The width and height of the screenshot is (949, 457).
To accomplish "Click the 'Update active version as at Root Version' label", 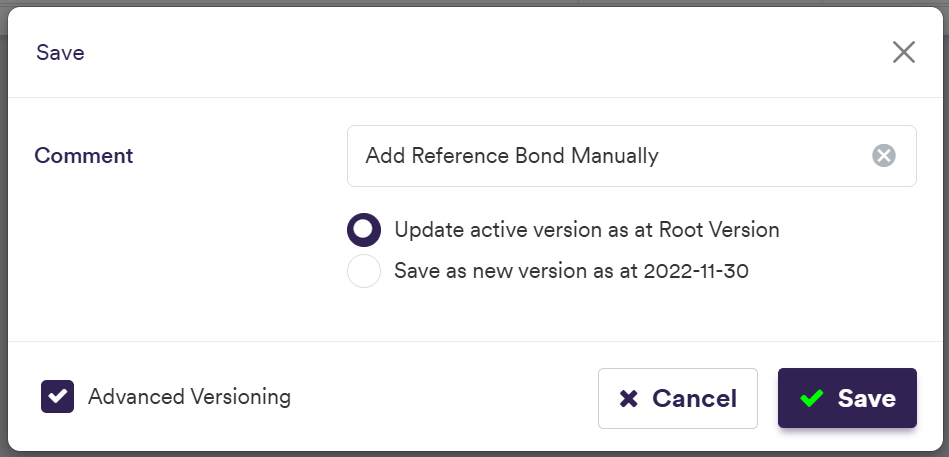I will click(x=586, y=230).
